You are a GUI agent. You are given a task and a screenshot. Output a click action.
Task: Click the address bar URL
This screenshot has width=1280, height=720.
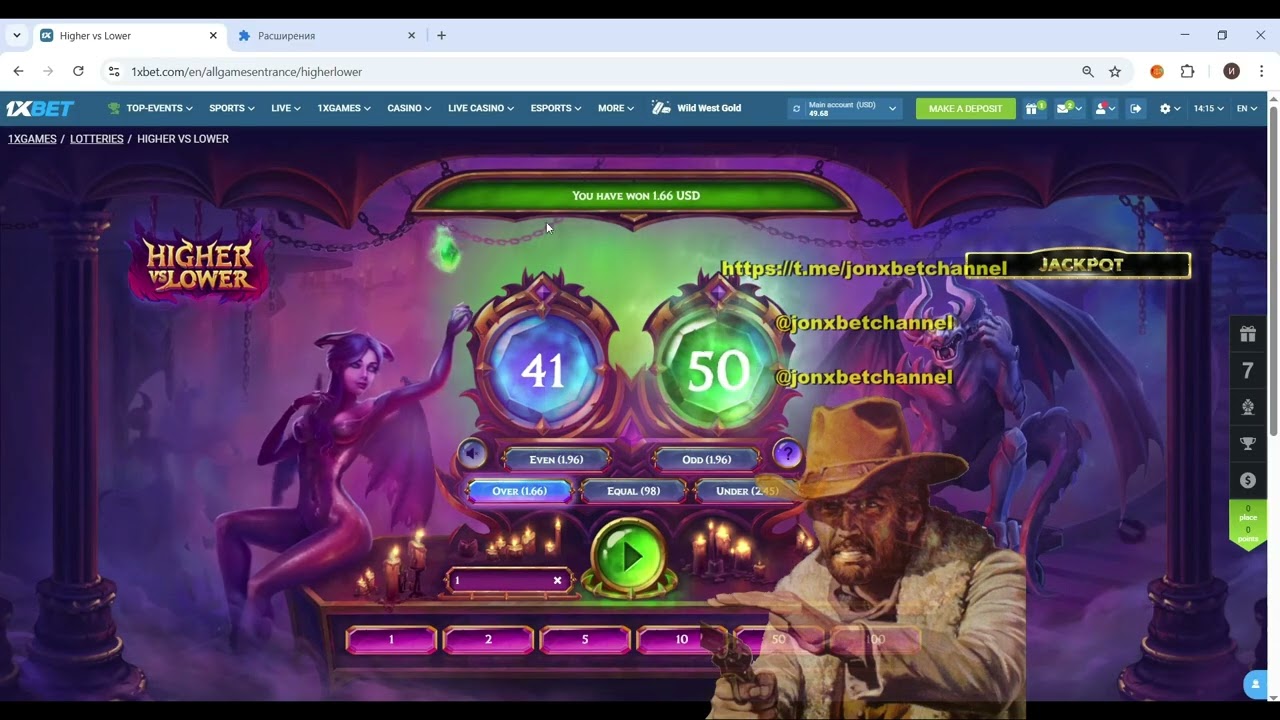(247, 71)
